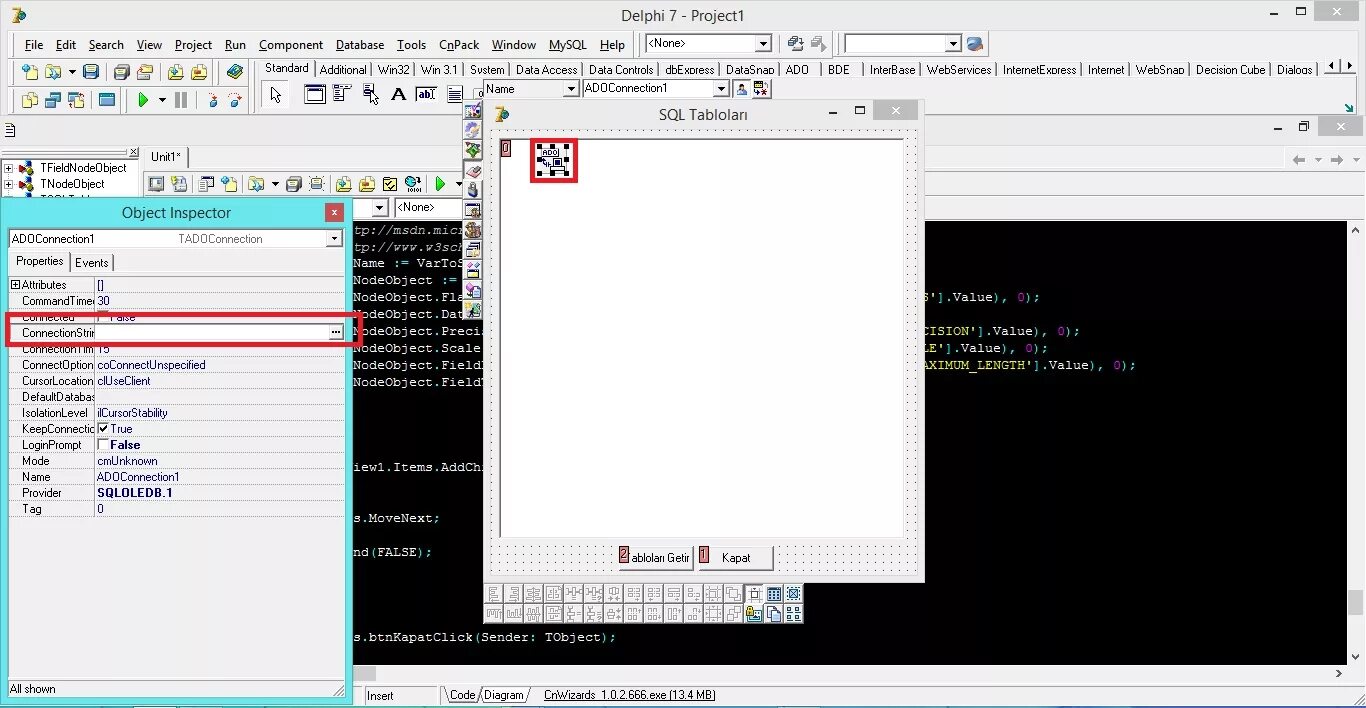Click the Tabloları Getir button on the form
Screen dimensions: 1366x708
click(x=655, y=557)
